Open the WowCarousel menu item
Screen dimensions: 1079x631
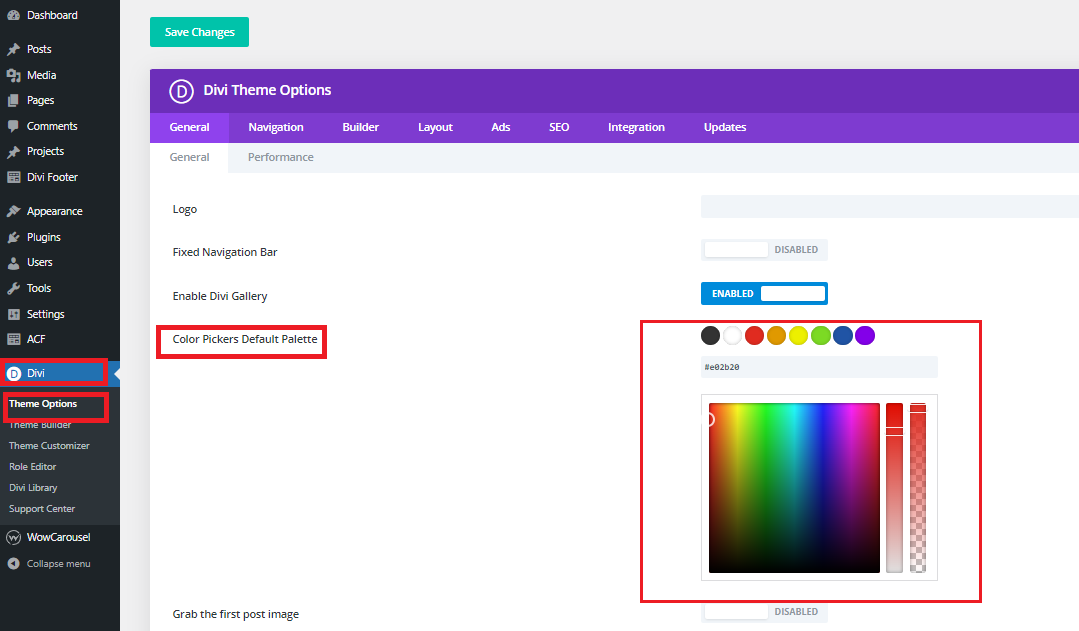pyautogui.click(x=60, y=537)
